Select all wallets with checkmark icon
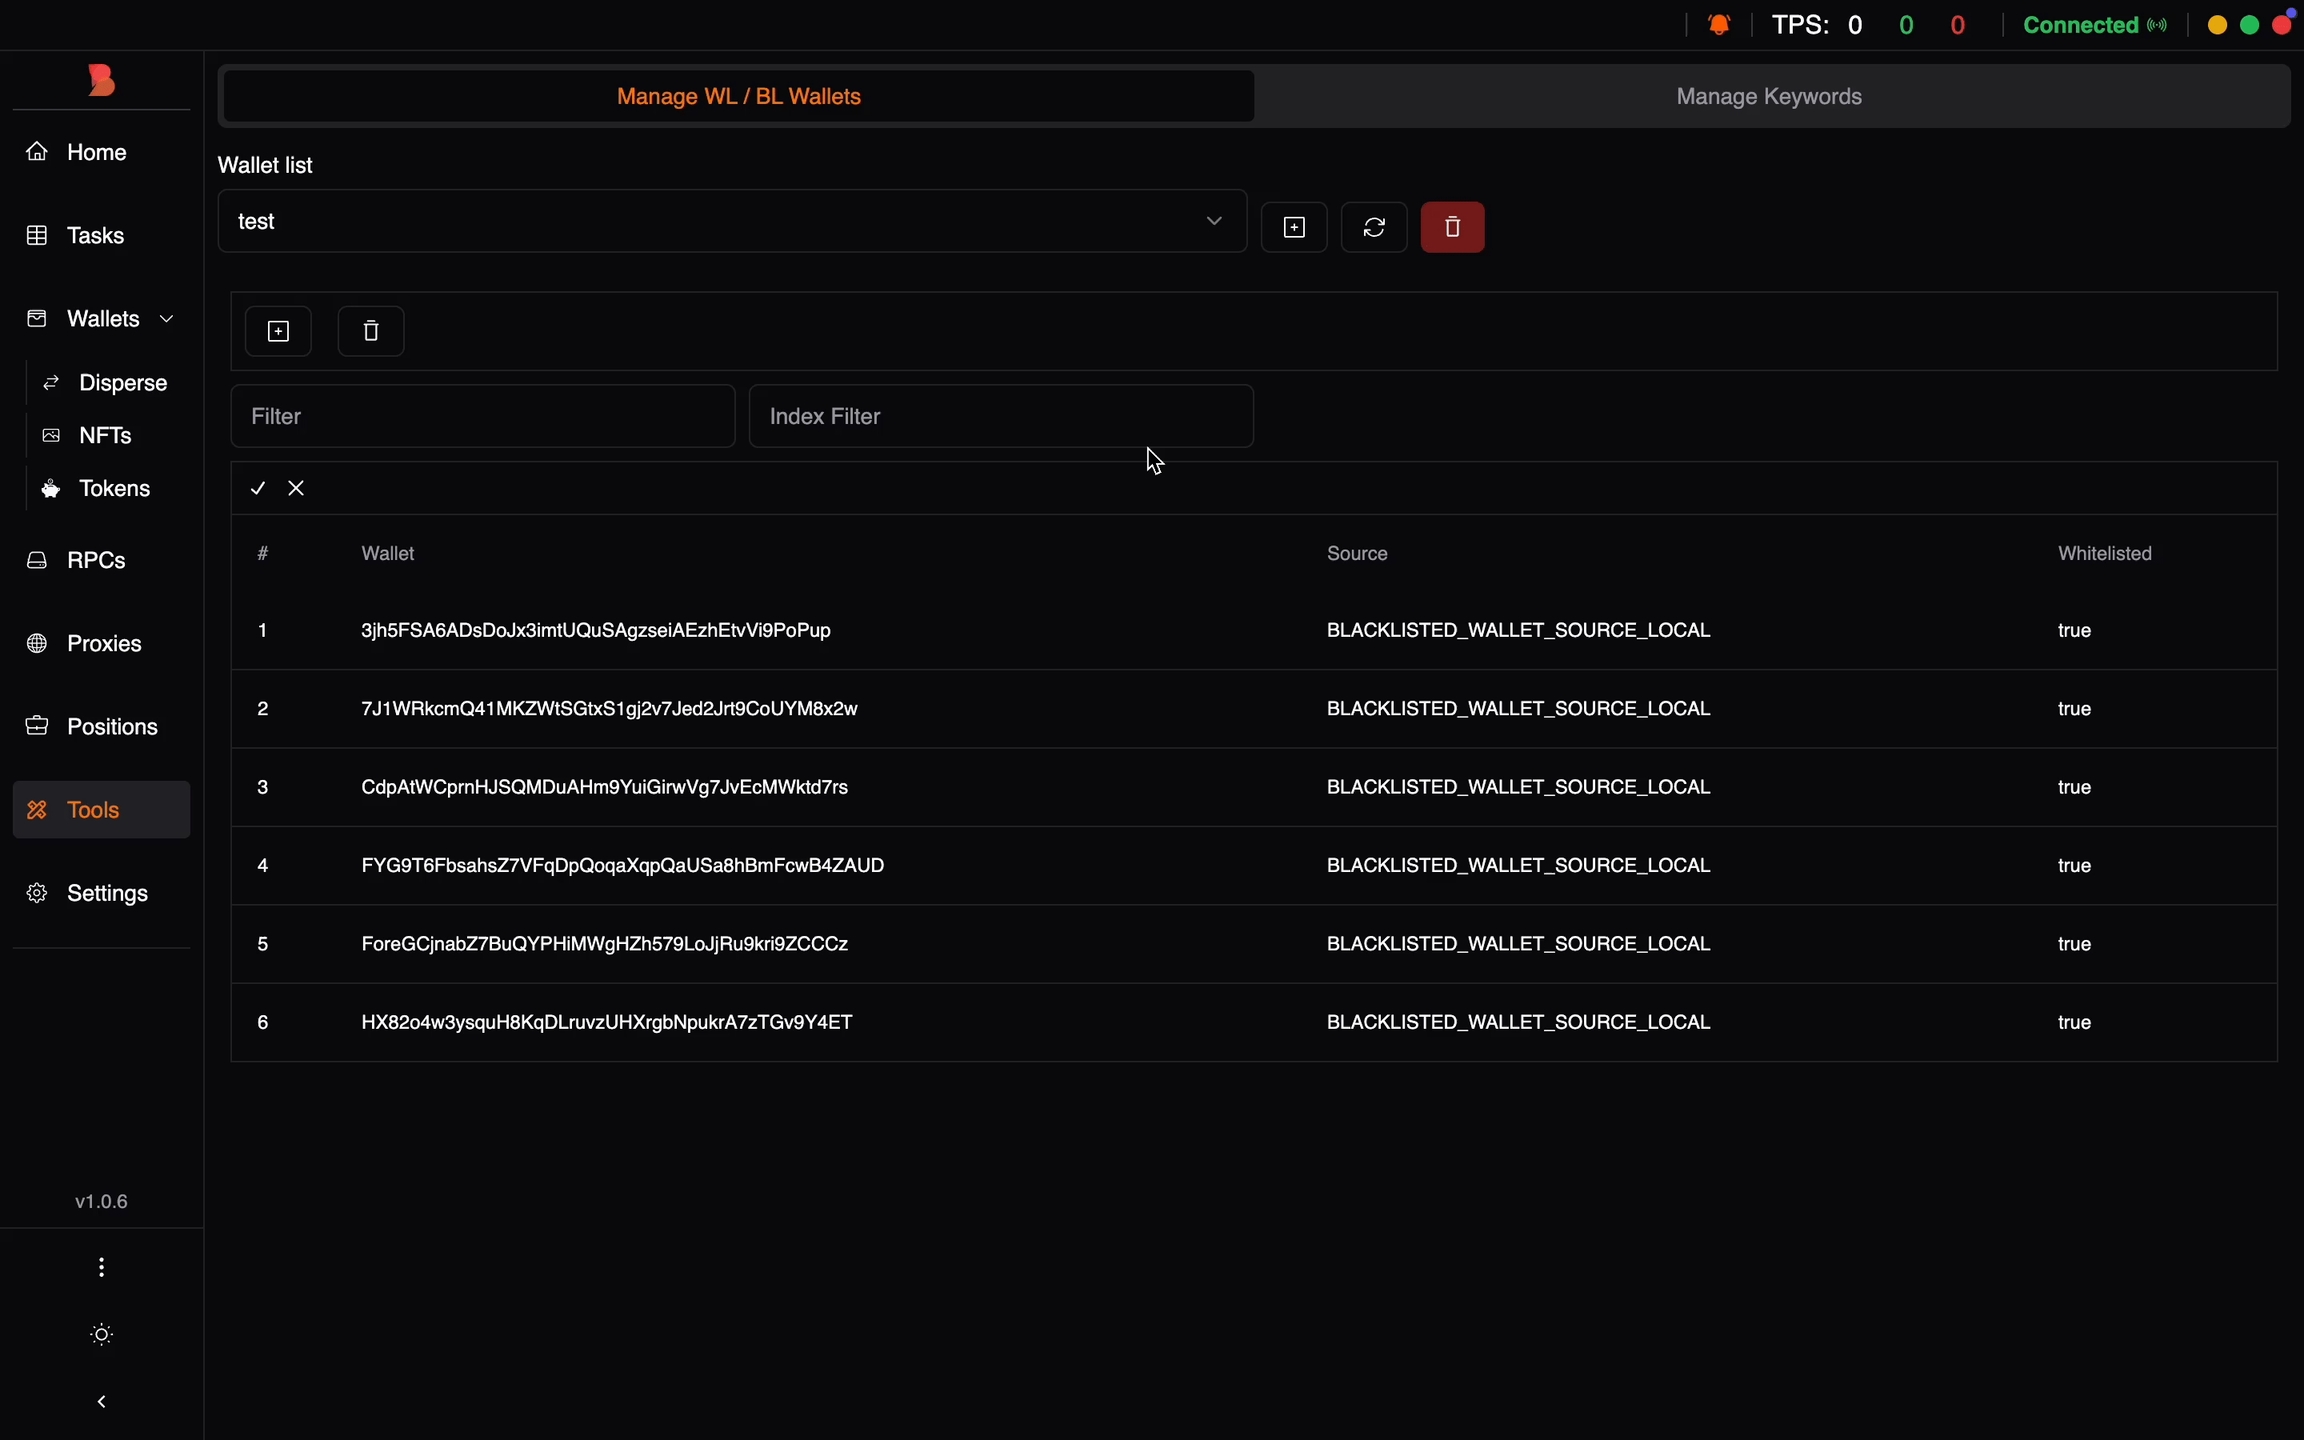2304x1440 pixels. tap(258, 488)
